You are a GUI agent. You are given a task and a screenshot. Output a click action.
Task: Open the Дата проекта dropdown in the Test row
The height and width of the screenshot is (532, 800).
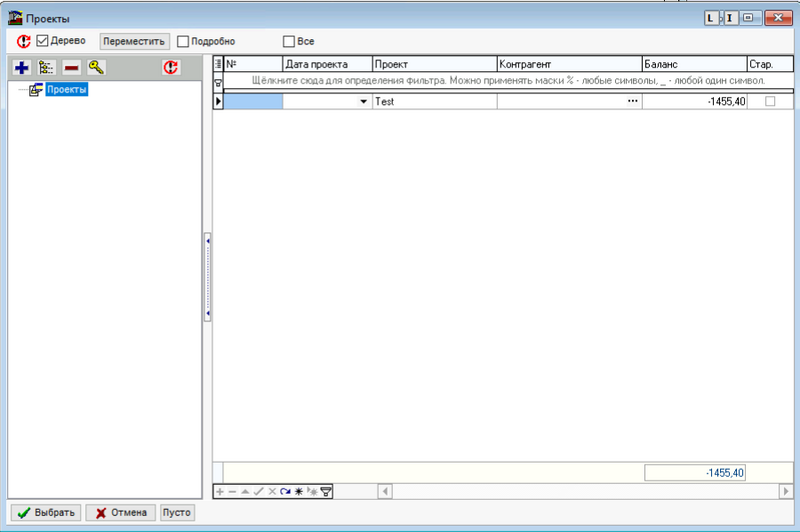point(364,102)
